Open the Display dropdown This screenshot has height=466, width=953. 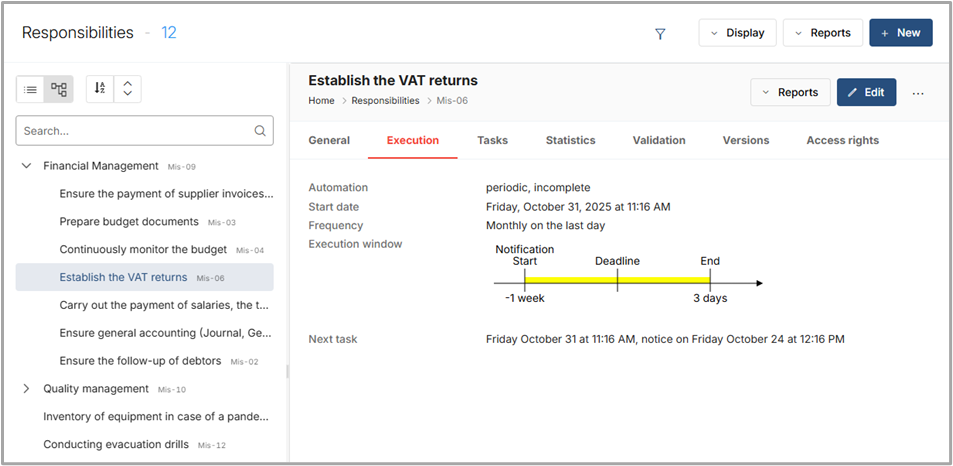click(737, 33)
